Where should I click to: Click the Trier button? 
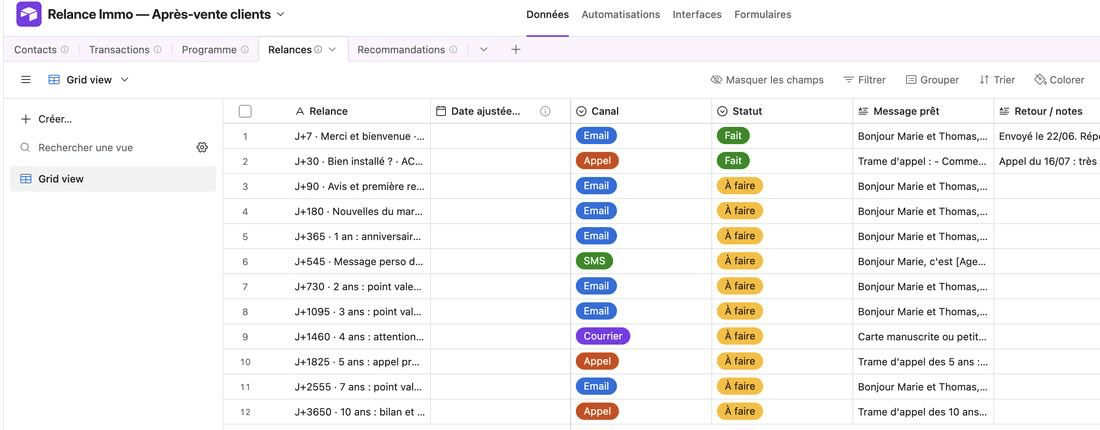coord(997,80)
